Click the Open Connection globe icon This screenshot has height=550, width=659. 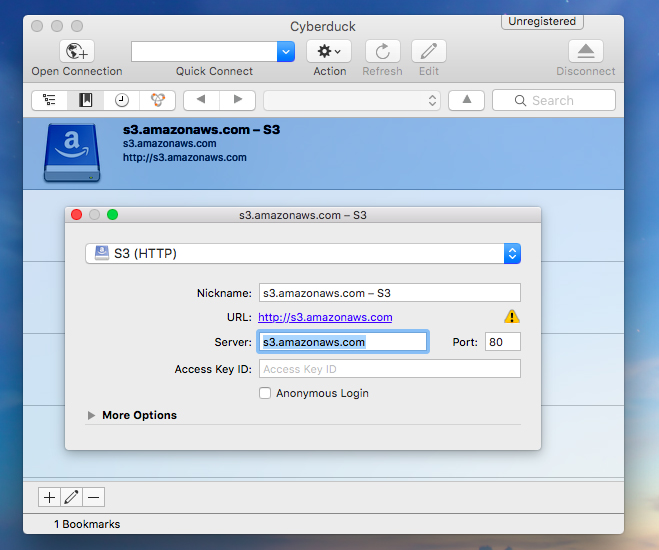76,52
